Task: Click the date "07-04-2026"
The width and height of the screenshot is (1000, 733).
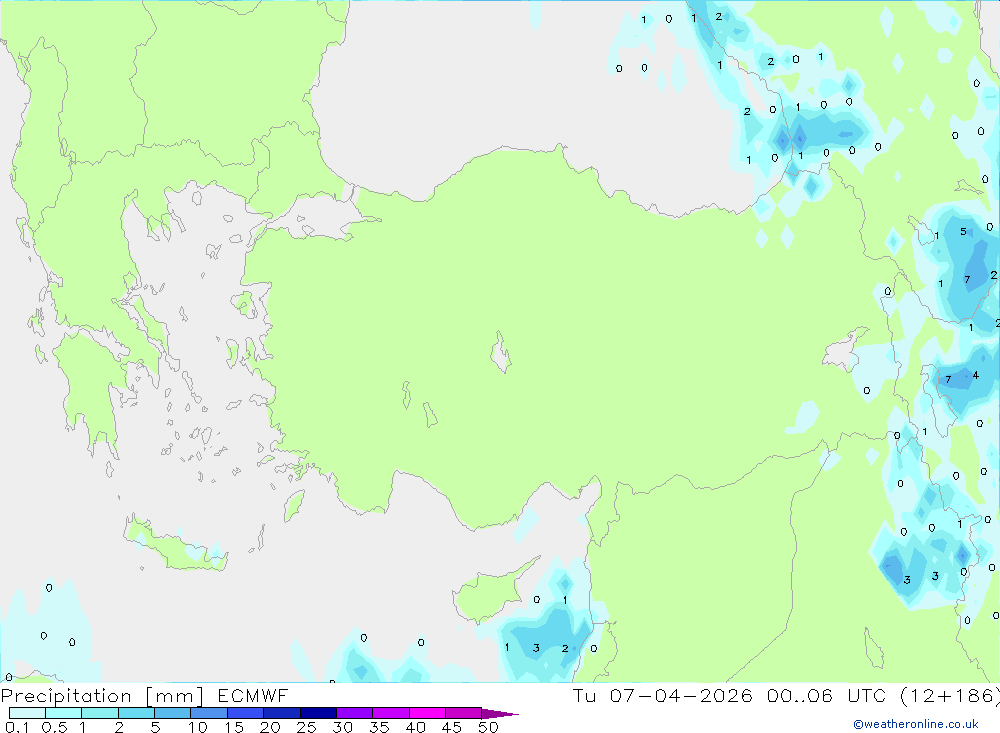Action: (x=681, y=695)
